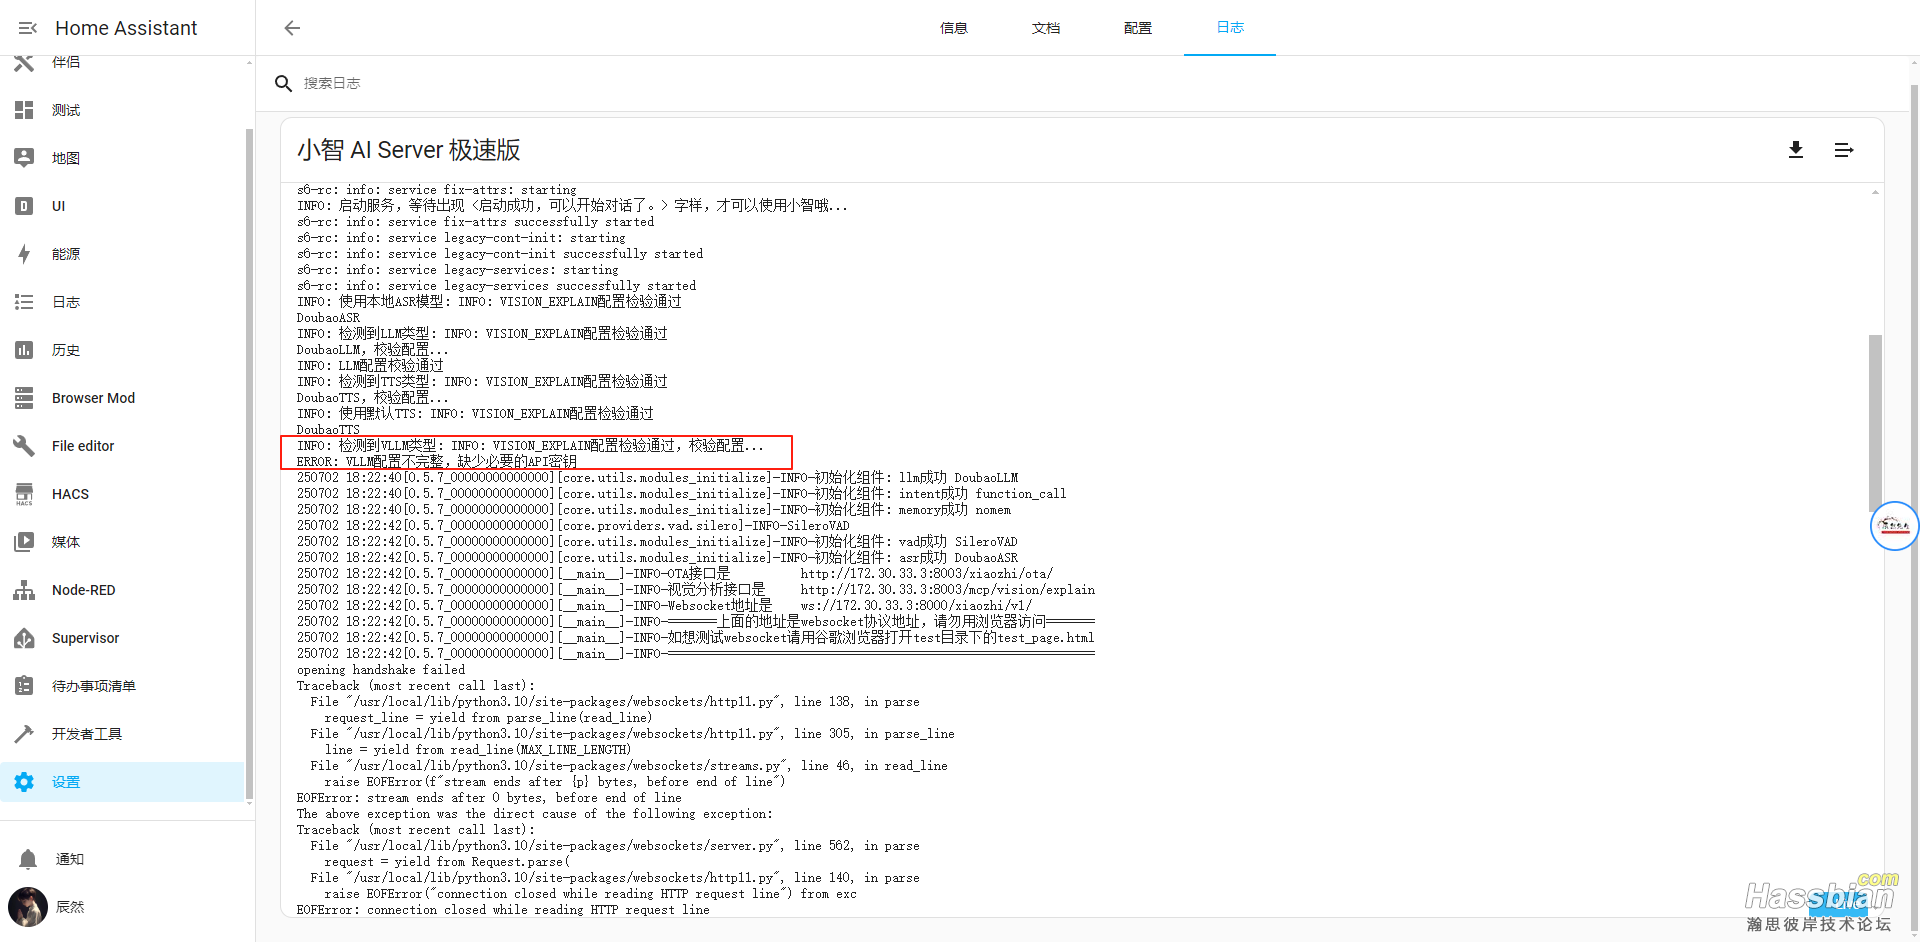Select 测试 label in sidebar
The height and width of the screenshot is (942, 1920).
66,110
